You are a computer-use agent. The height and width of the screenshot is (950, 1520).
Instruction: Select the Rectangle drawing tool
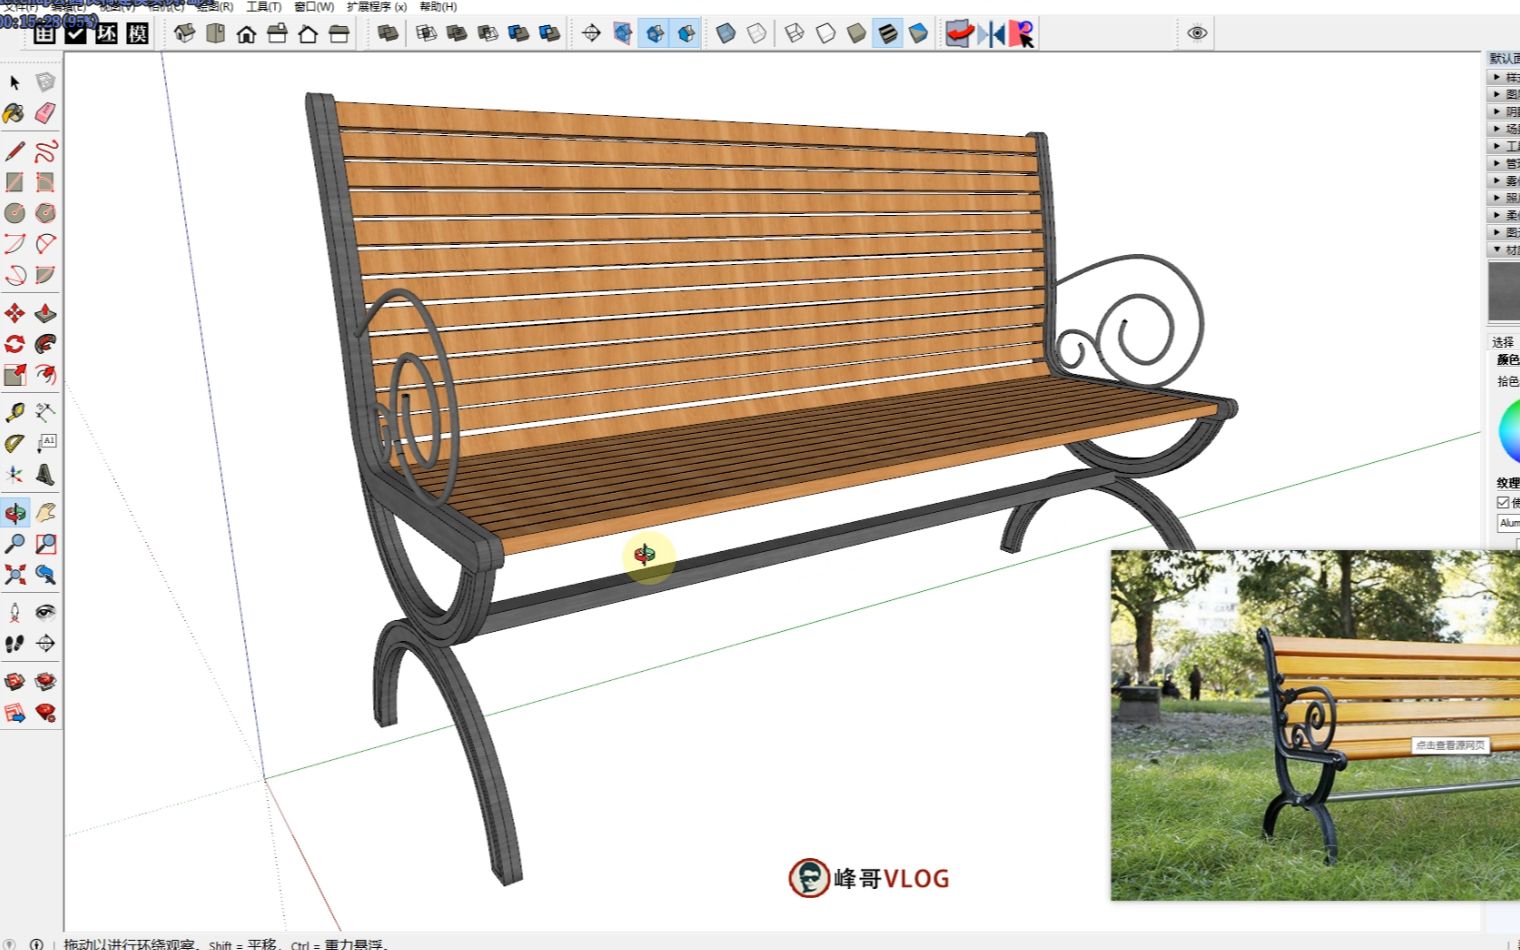14,181
